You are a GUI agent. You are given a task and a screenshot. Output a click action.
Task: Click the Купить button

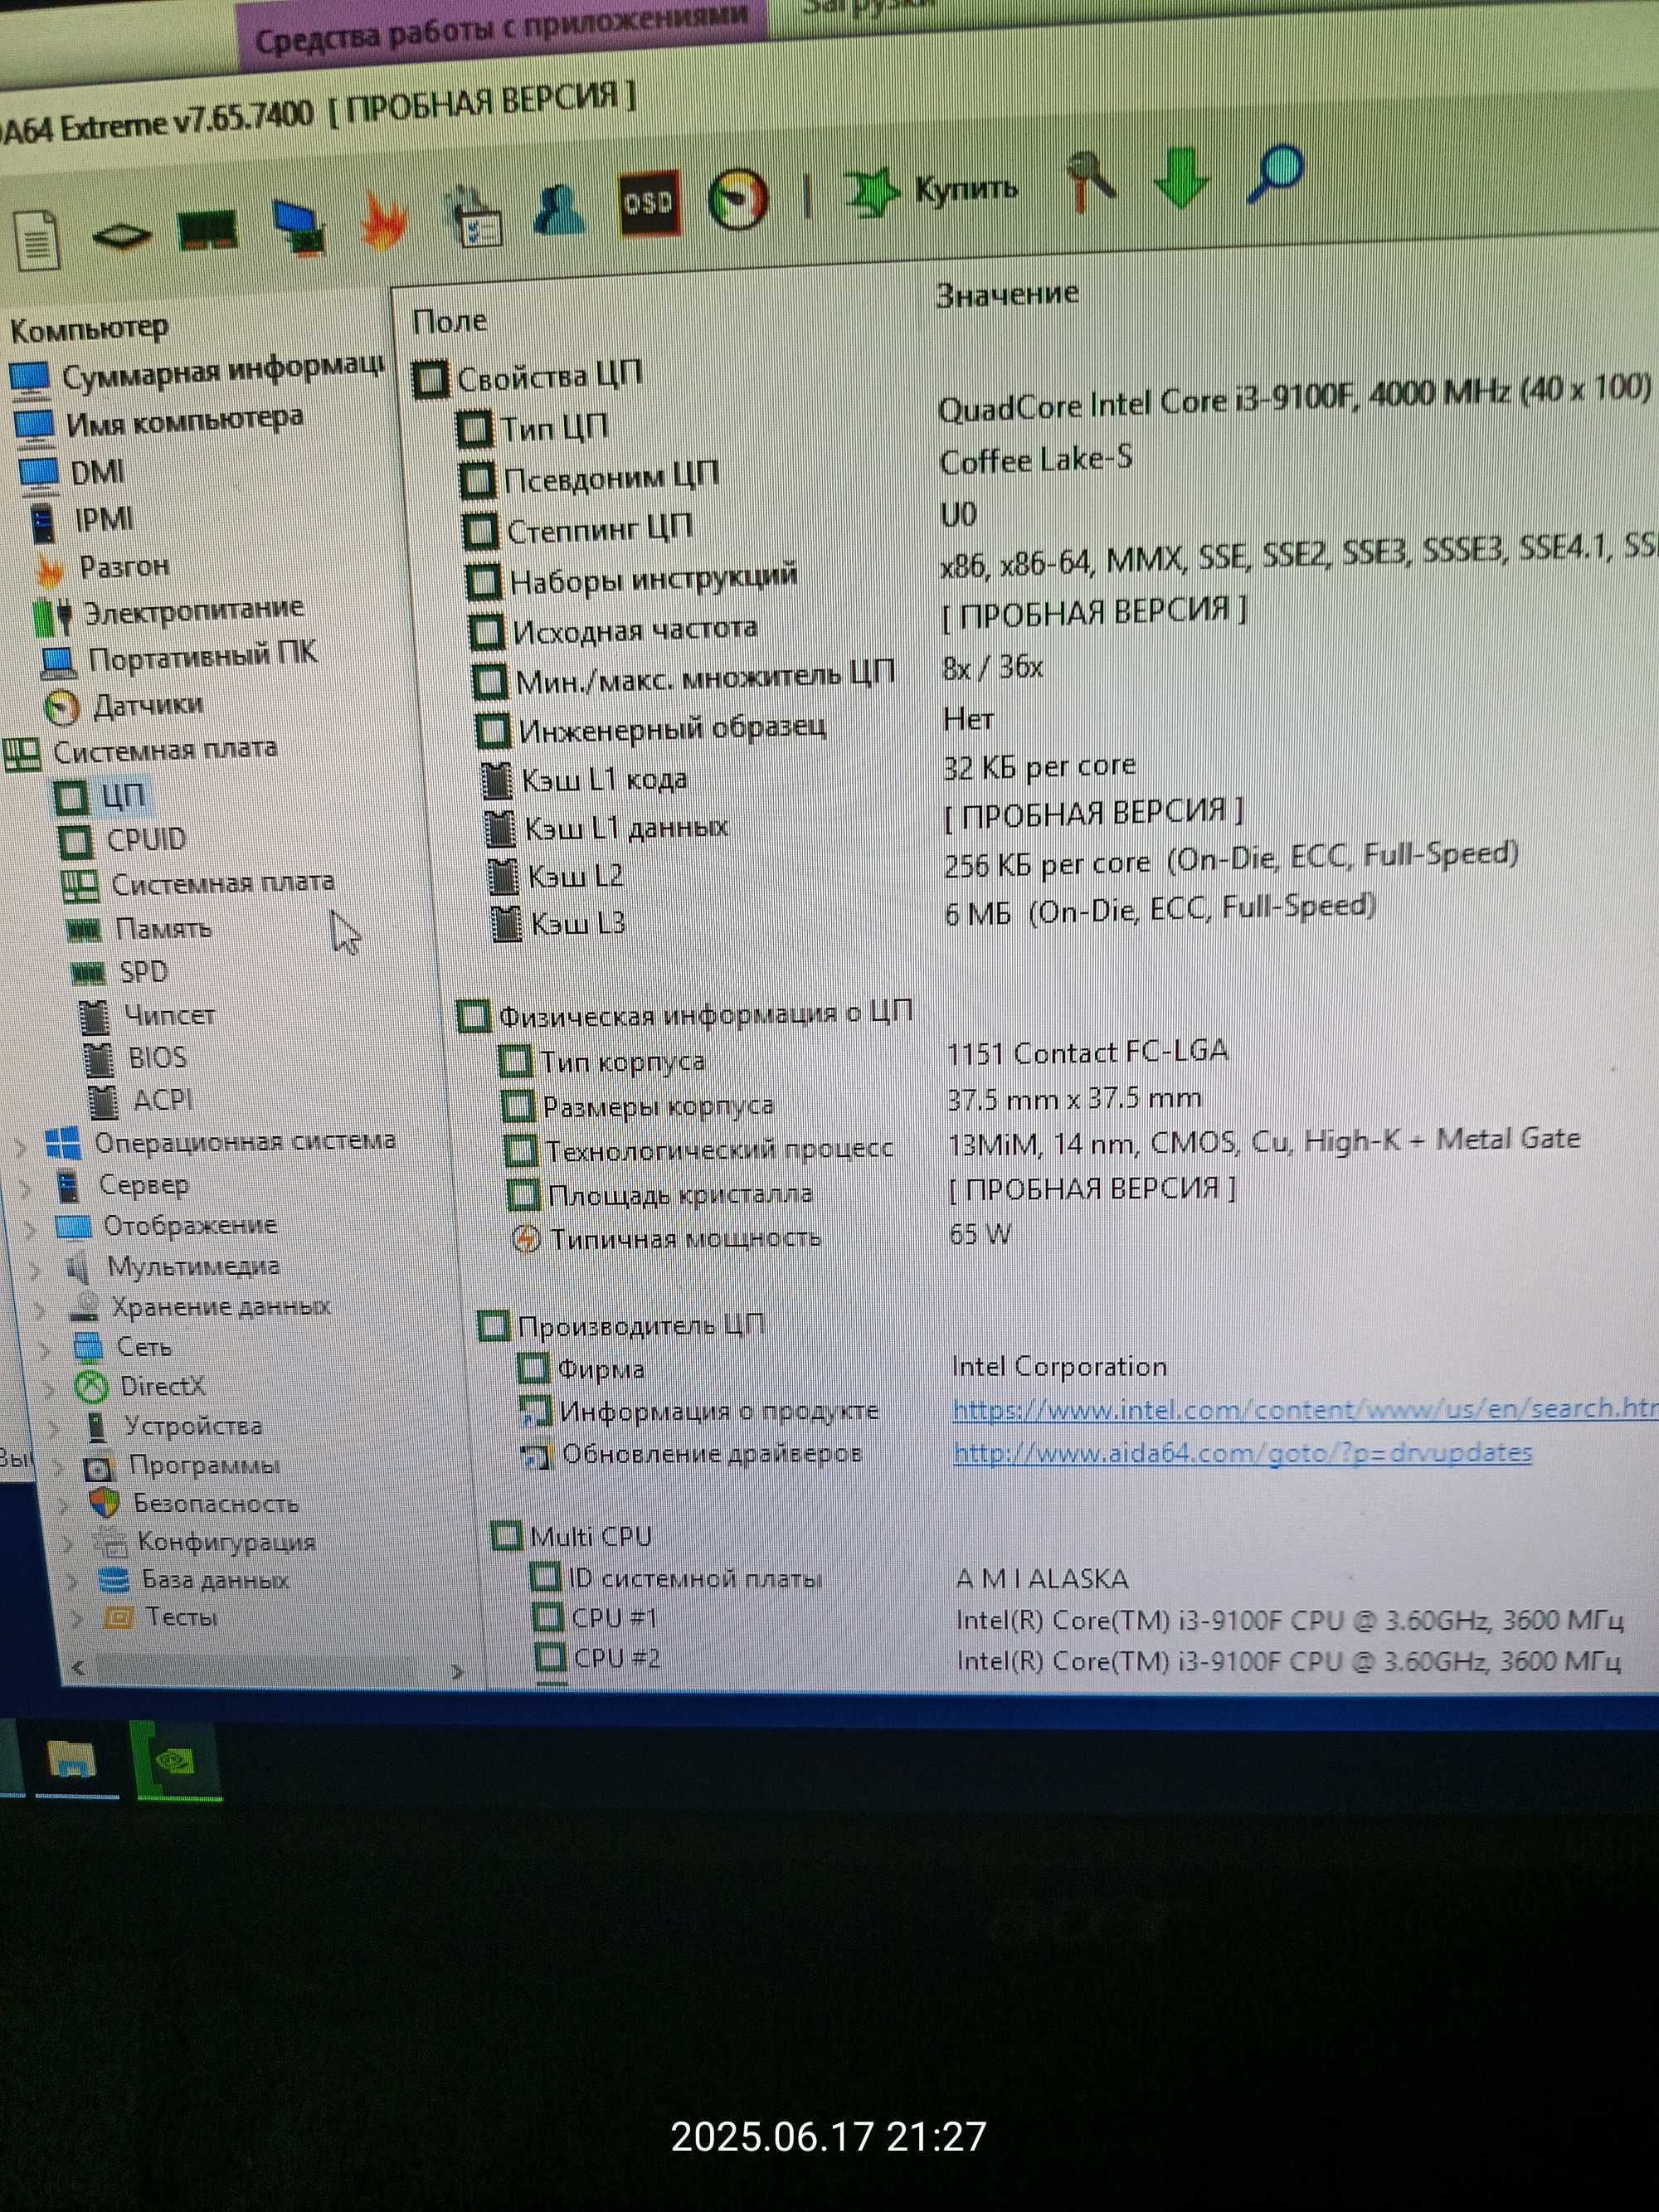931,189
